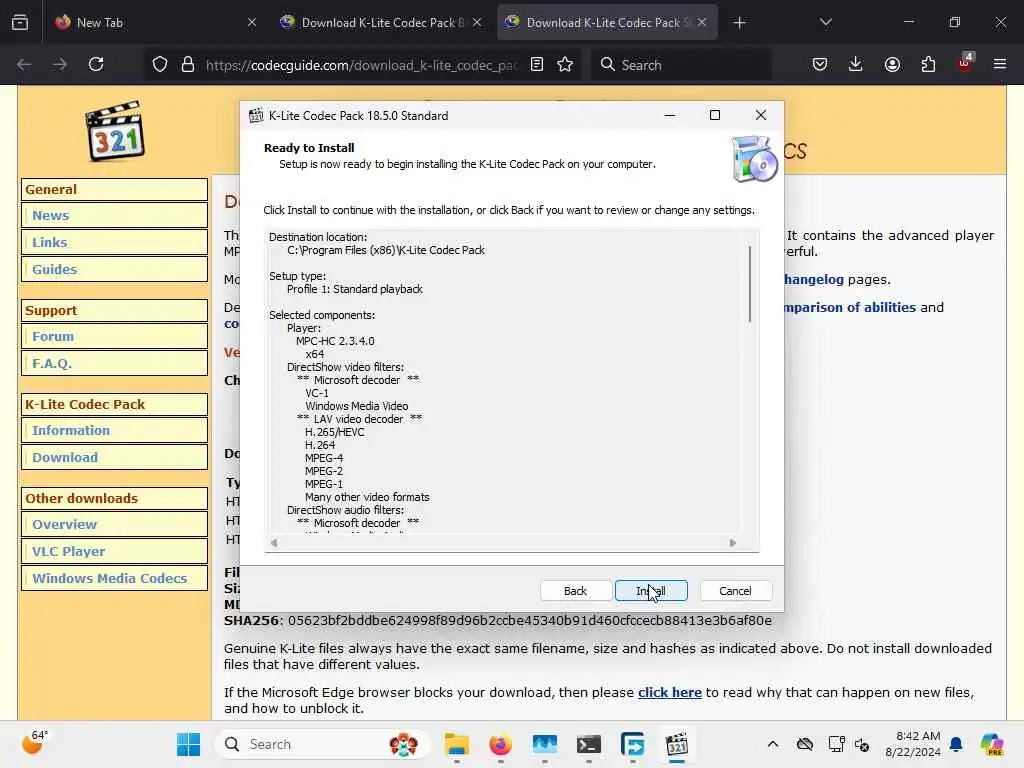The height and width of the screenshot is (768, 1024).
Task: Open the Links sidebar link
Action: coord(50,242)
